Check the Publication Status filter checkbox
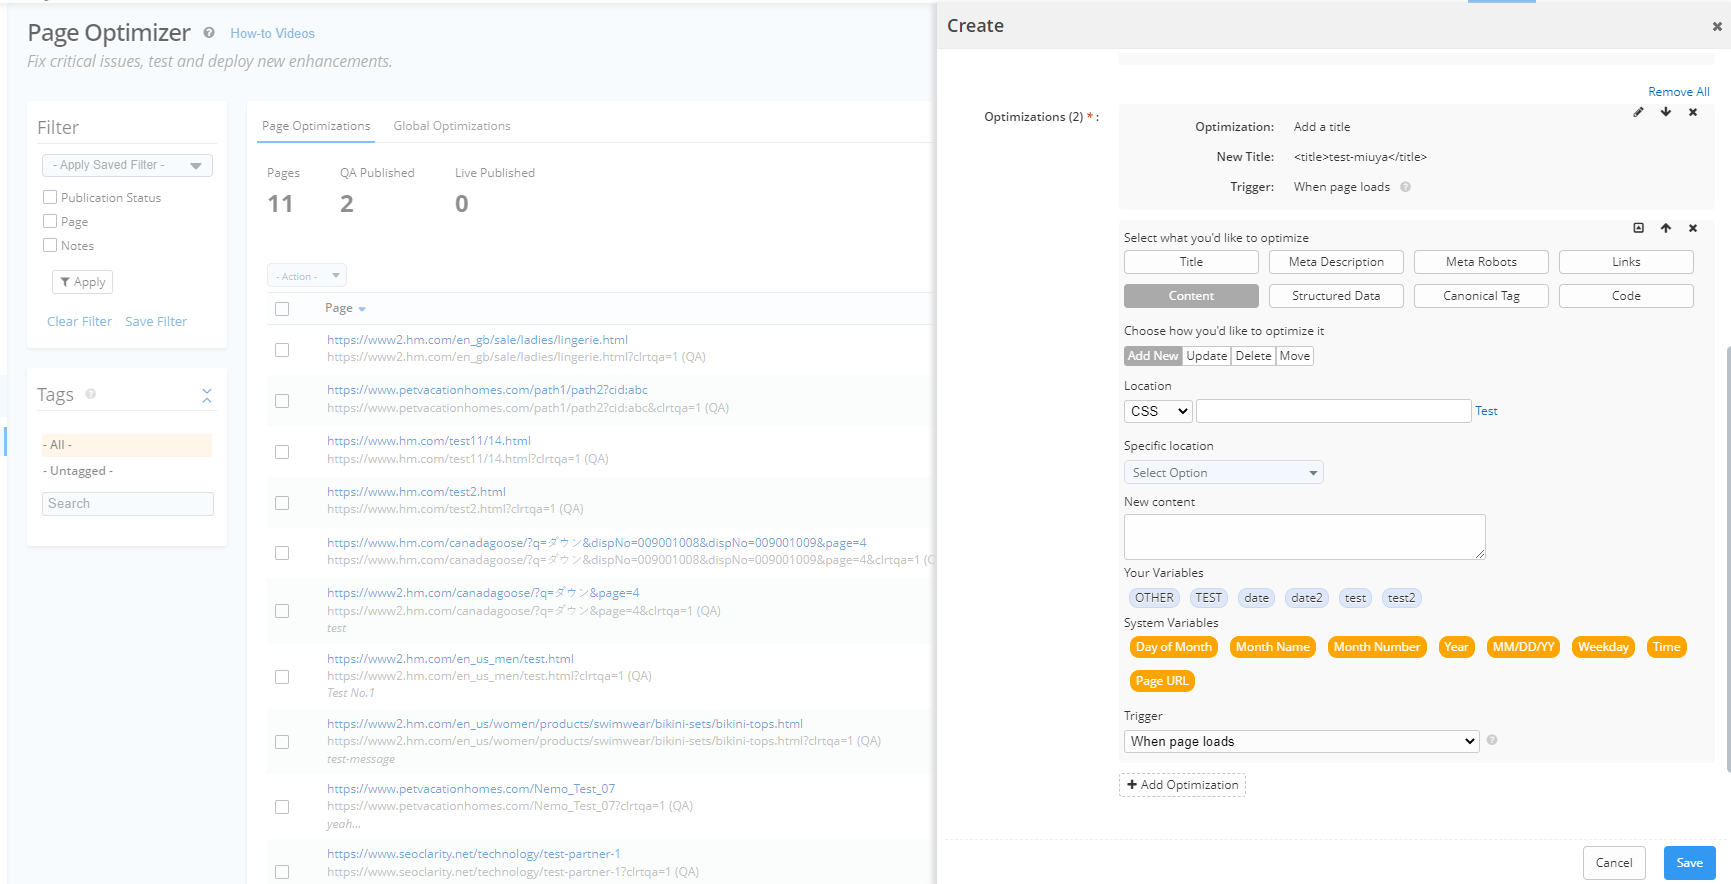The image size is (1731, 884). tap(50, 198)
